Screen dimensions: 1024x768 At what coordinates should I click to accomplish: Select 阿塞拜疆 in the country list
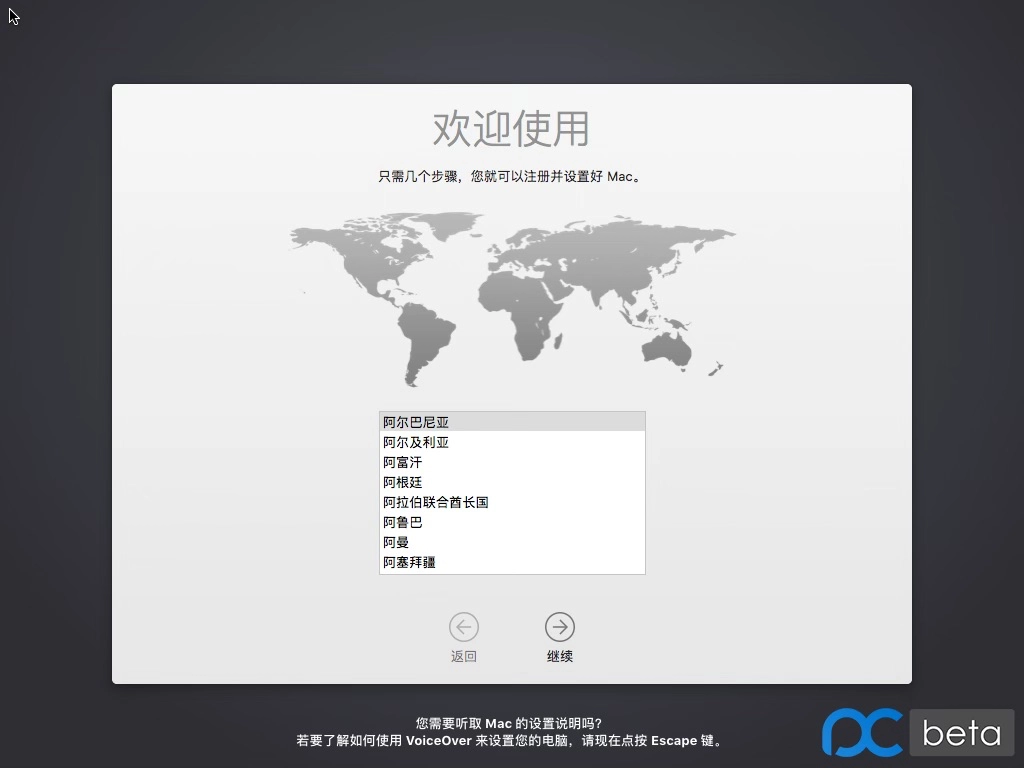[512, 562]
